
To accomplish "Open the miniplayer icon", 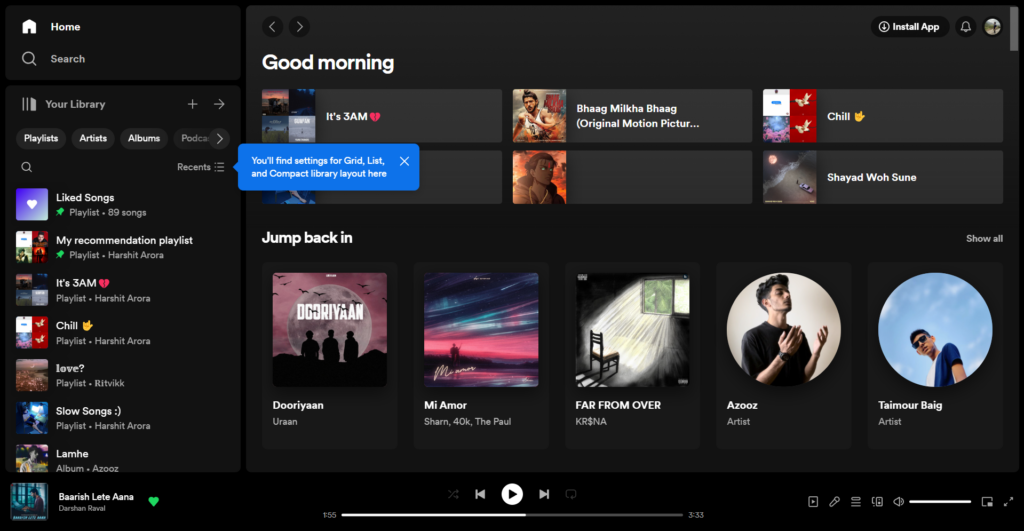I will point(987,501).
